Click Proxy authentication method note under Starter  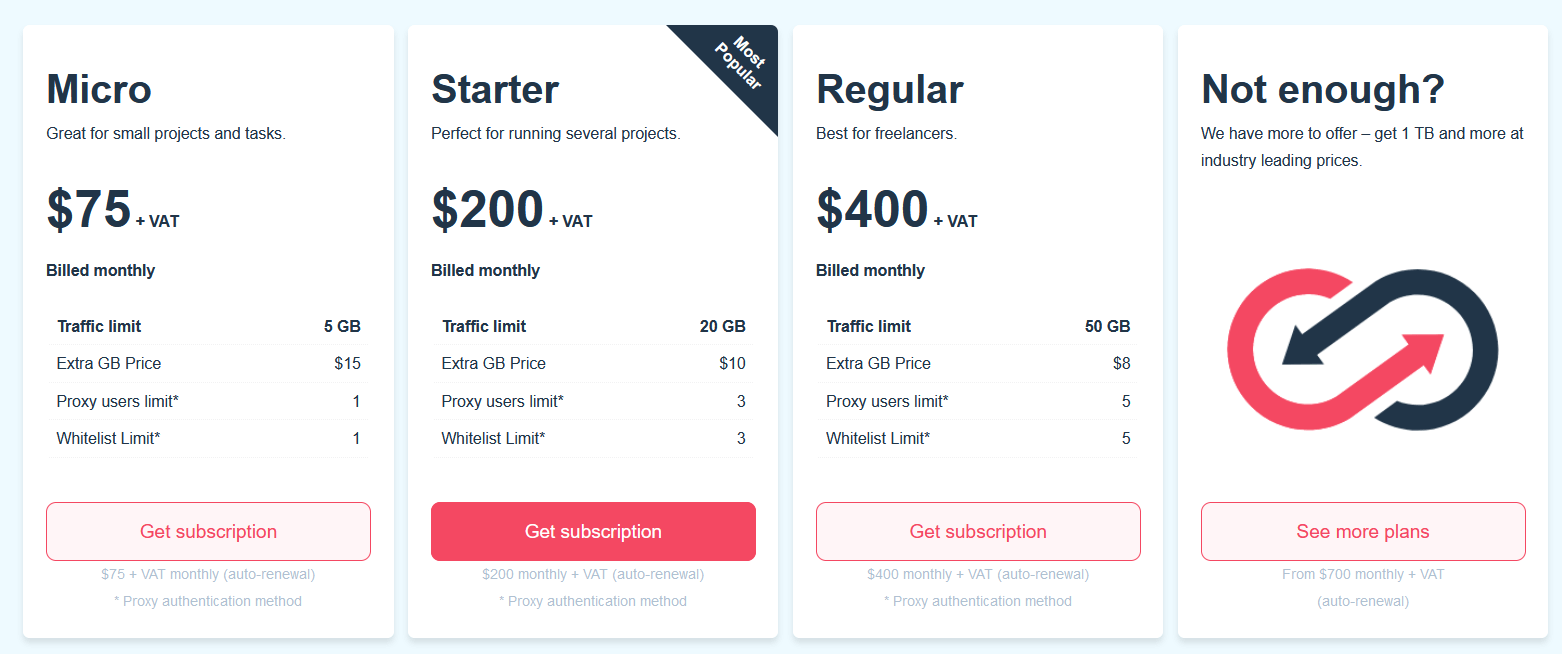coord(593,601)
